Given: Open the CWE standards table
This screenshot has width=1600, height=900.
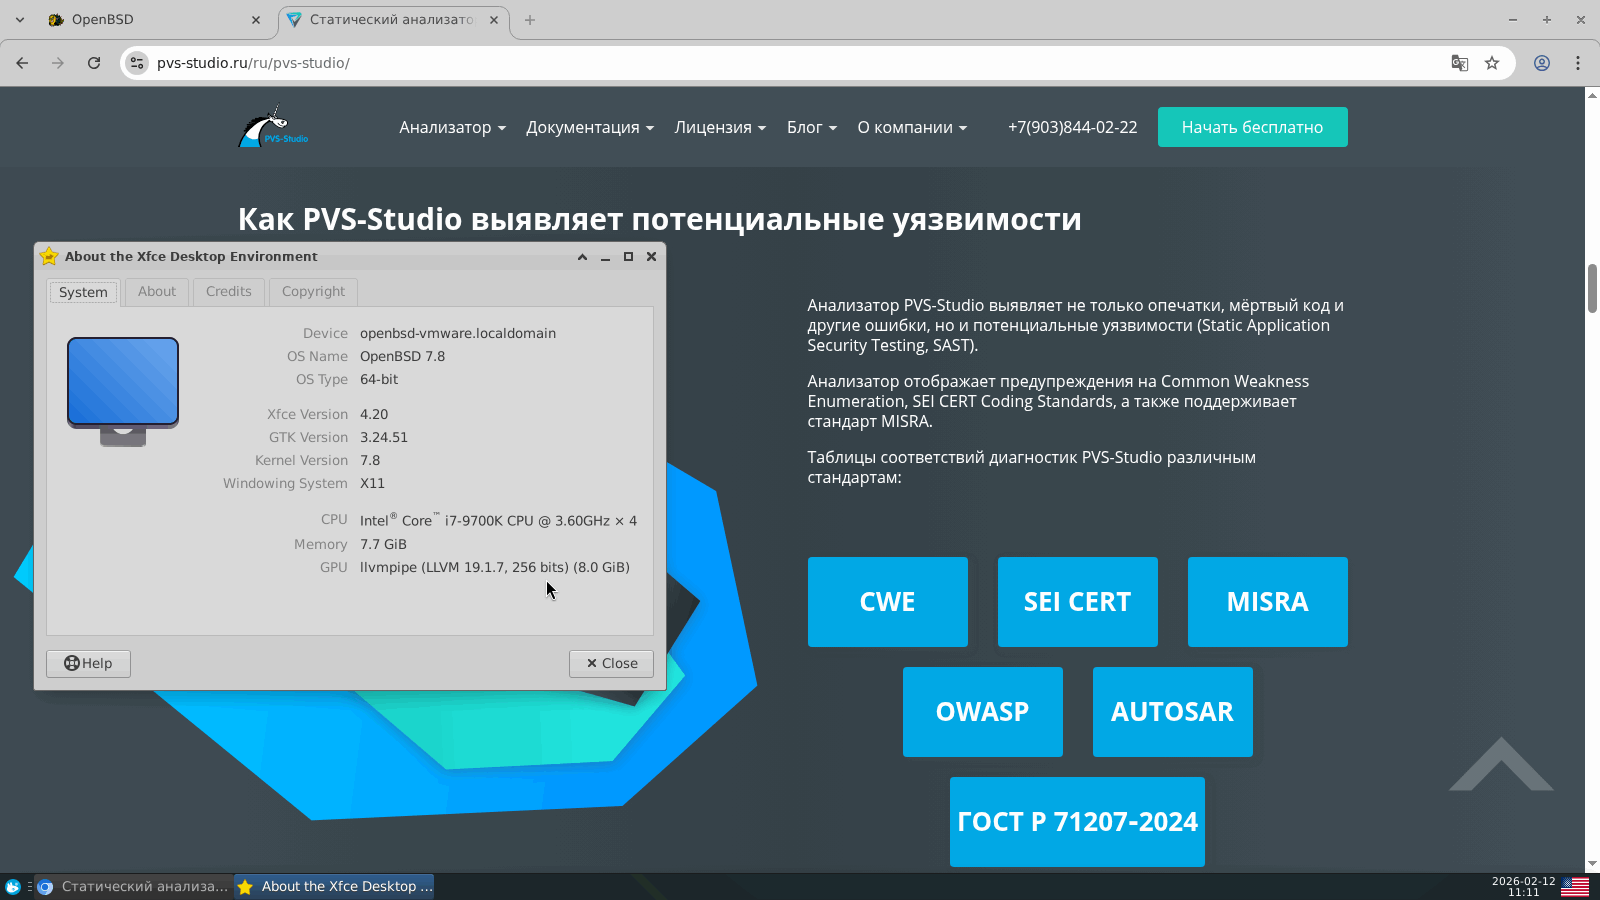Looking at the screenshot, I should point(887,601).
